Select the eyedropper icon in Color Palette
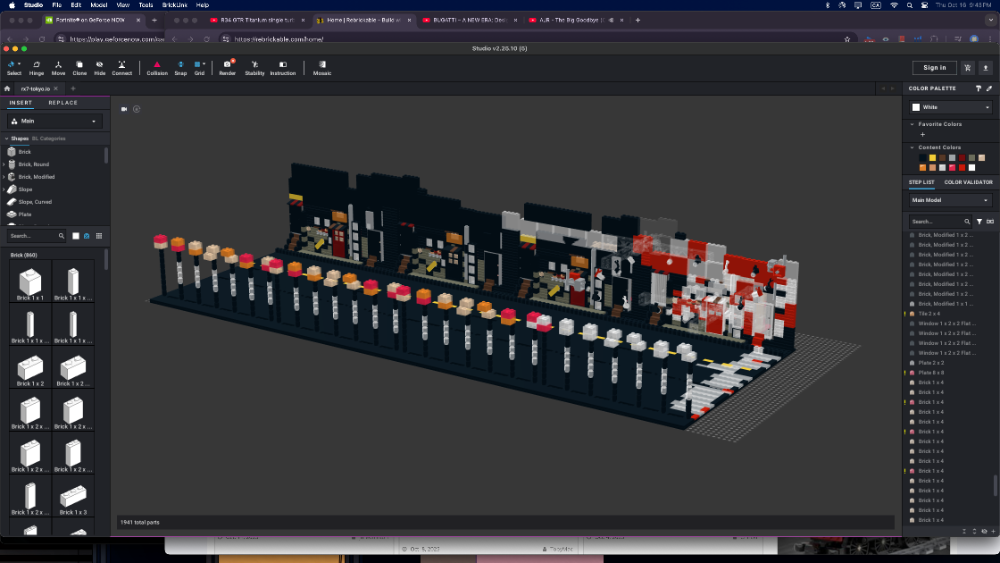1000x563 pixels. pos(989,89)
